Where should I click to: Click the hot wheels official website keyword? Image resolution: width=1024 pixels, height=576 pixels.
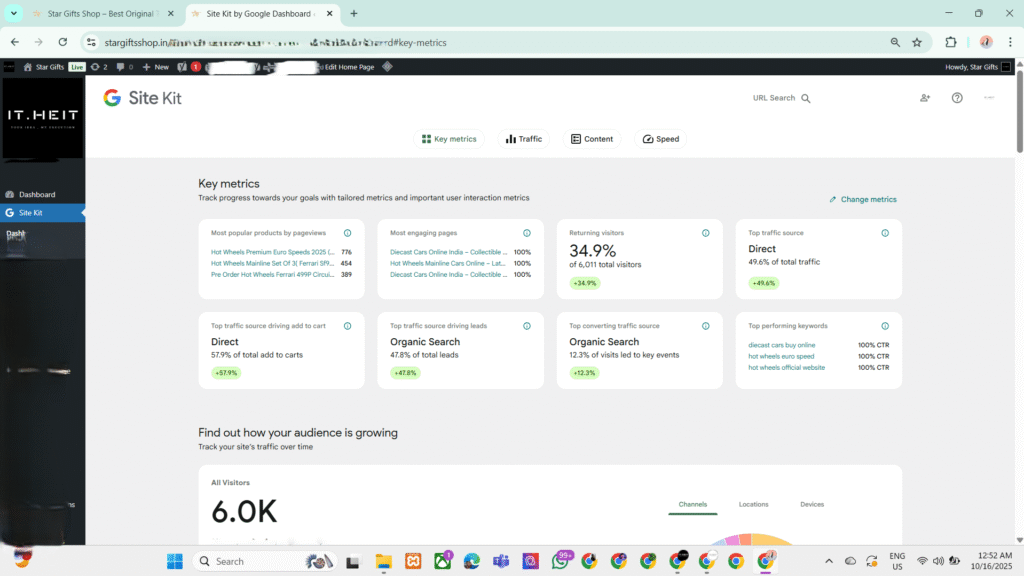[786, 367]
